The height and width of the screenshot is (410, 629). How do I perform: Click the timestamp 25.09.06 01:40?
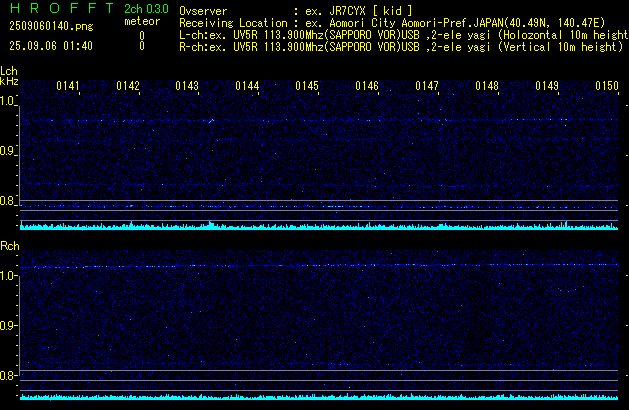[51, 46]
